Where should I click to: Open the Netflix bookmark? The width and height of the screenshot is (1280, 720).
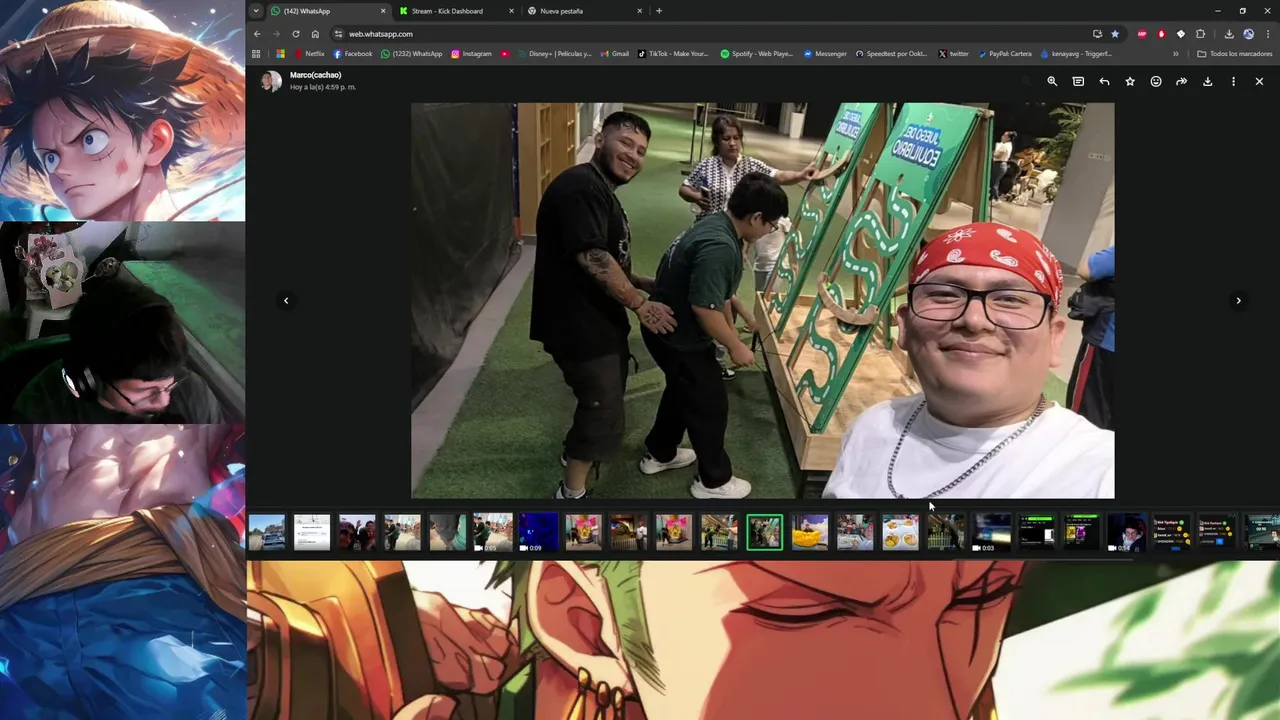pos(310,54)
